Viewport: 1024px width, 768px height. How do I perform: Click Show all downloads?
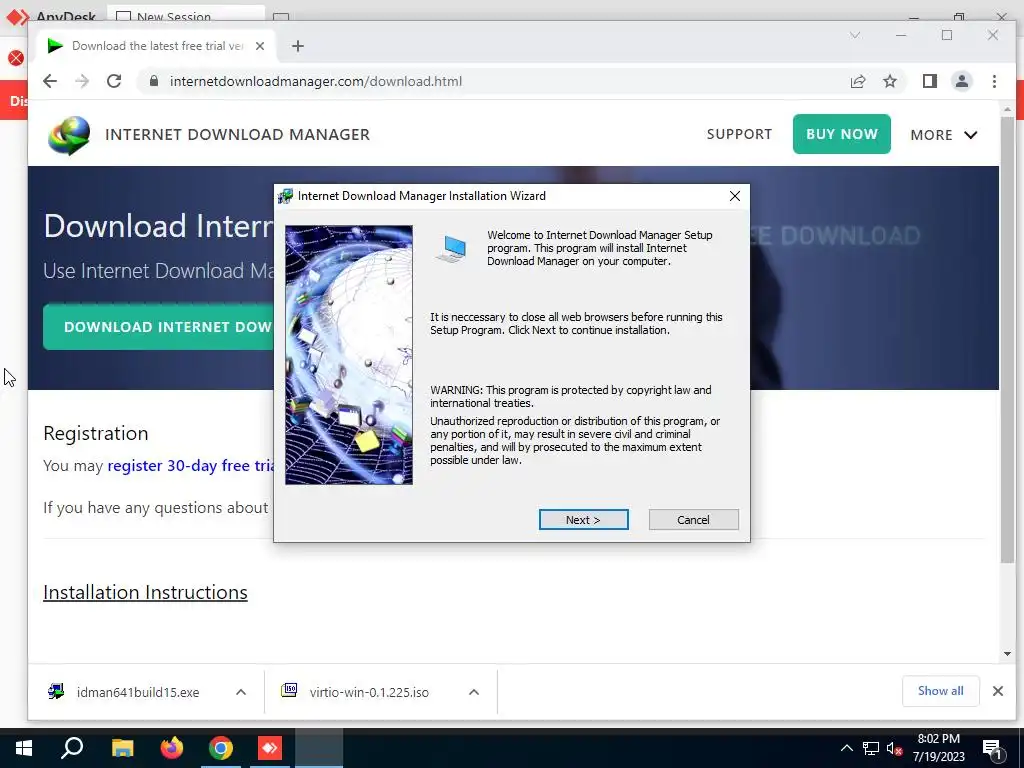point(940,691)
